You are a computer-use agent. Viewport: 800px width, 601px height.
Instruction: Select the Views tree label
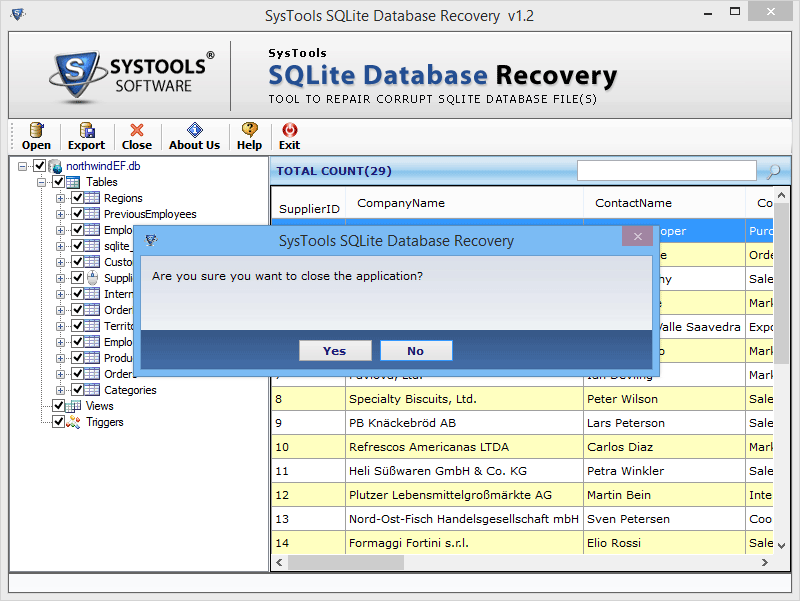pos(99,406)
